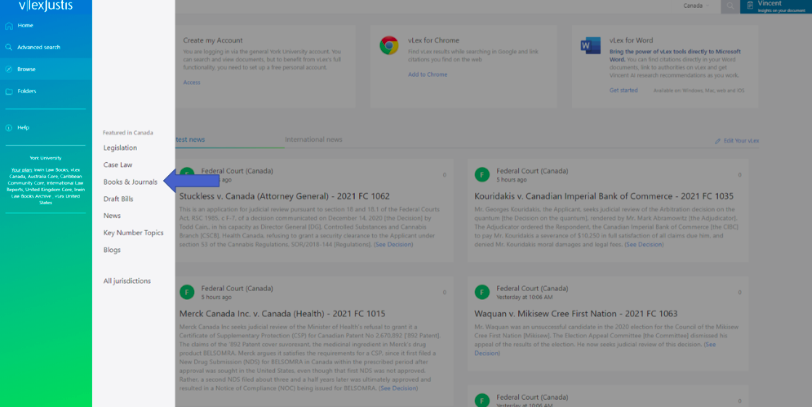Click See Decision link in Kouridakis summary
Viewport: 812px width, 407px height.
[x=644, y=244]
